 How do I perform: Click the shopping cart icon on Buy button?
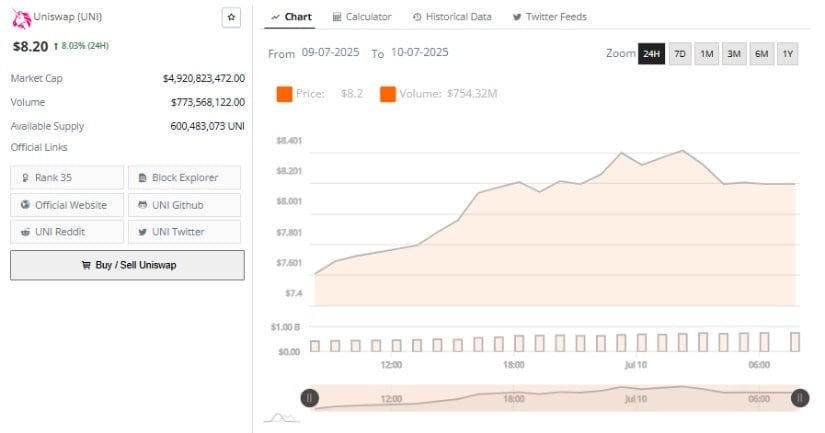[86, 265]
